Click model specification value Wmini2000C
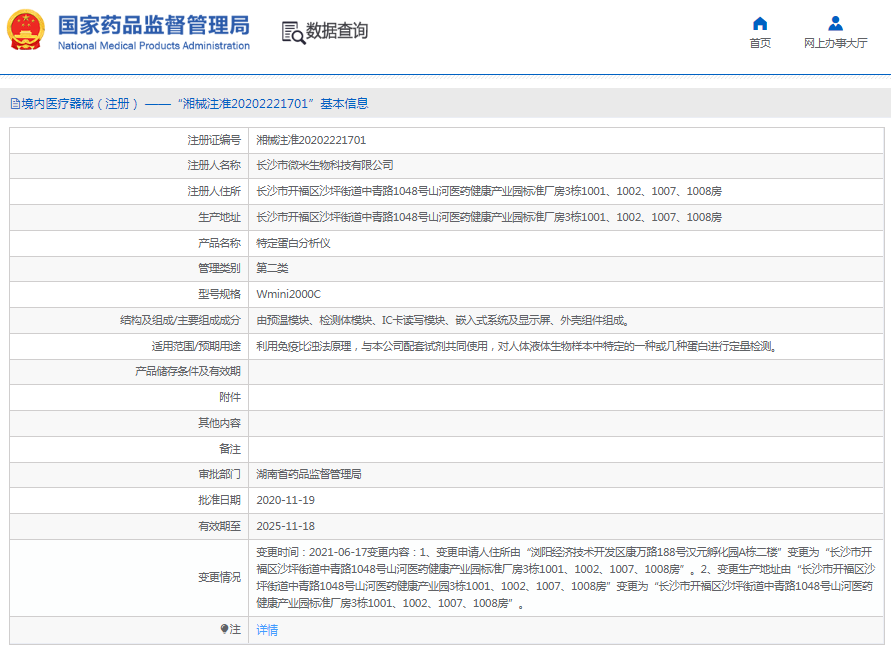891x653 pixels. (x=289, y=294)
